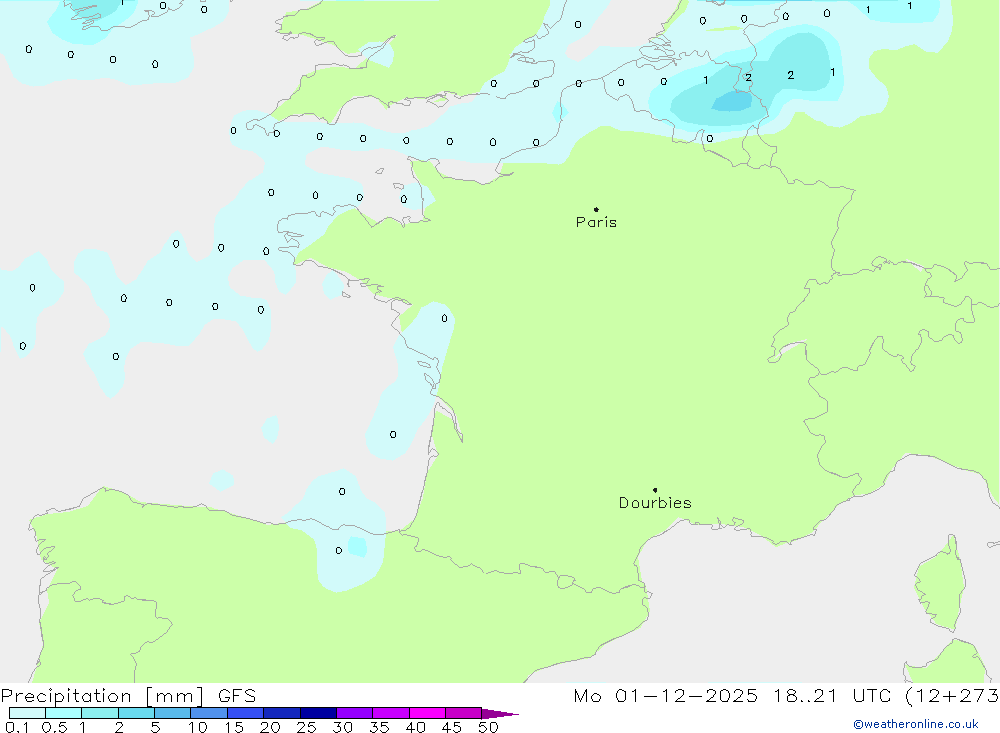
Task: Select the 0.5–1 mm legend swatch
Action: click(64, 713)
